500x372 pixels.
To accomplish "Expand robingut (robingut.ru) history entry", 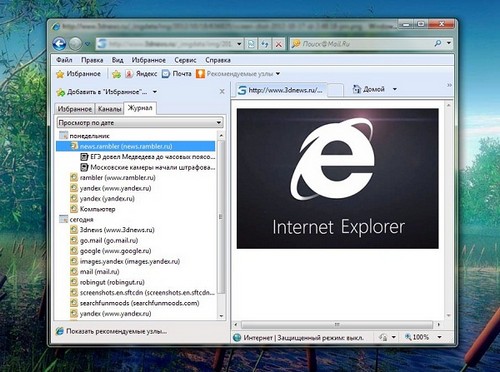I will point(107,282).
